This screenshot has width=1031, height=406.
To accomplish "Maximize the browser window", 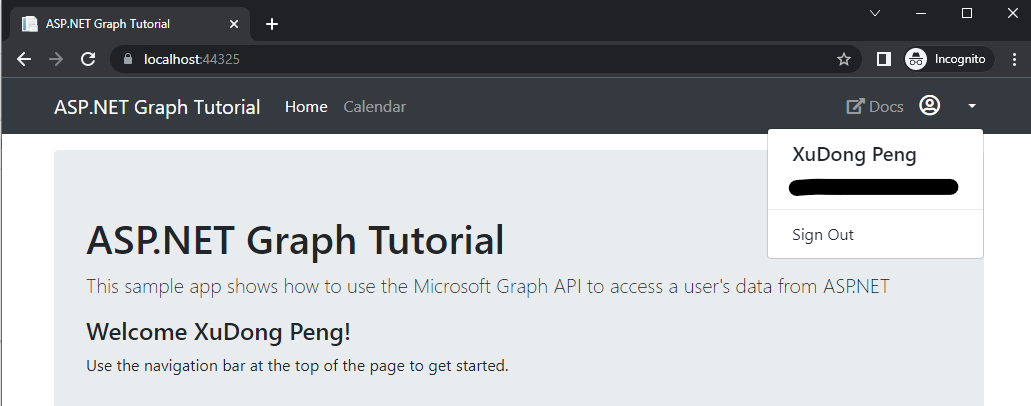I will point(967,13).
